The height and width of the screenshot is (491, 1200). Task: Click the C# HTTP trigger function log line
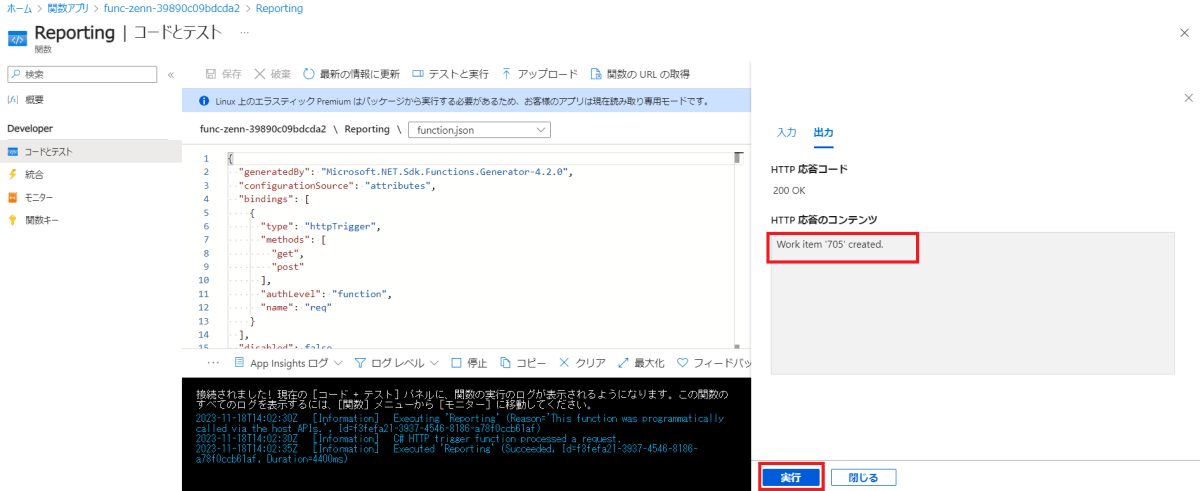coord(409,439)
